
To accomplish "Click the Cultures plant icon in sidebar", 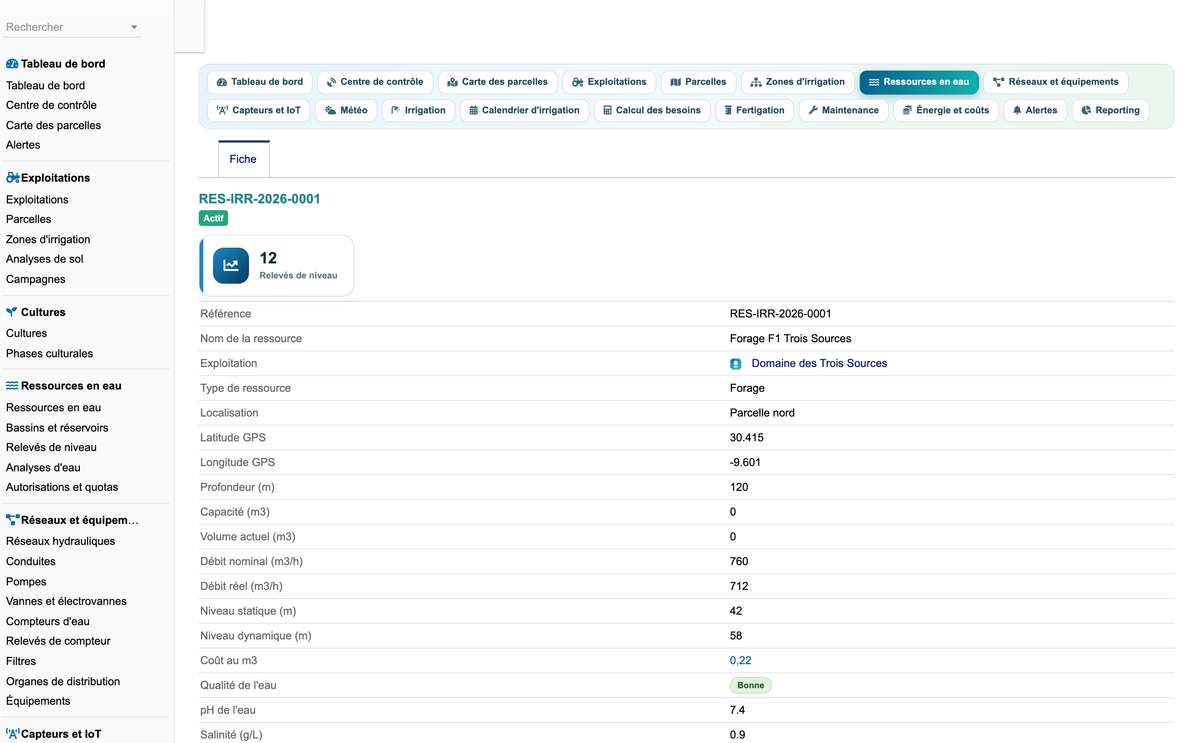I will [12, 312].
